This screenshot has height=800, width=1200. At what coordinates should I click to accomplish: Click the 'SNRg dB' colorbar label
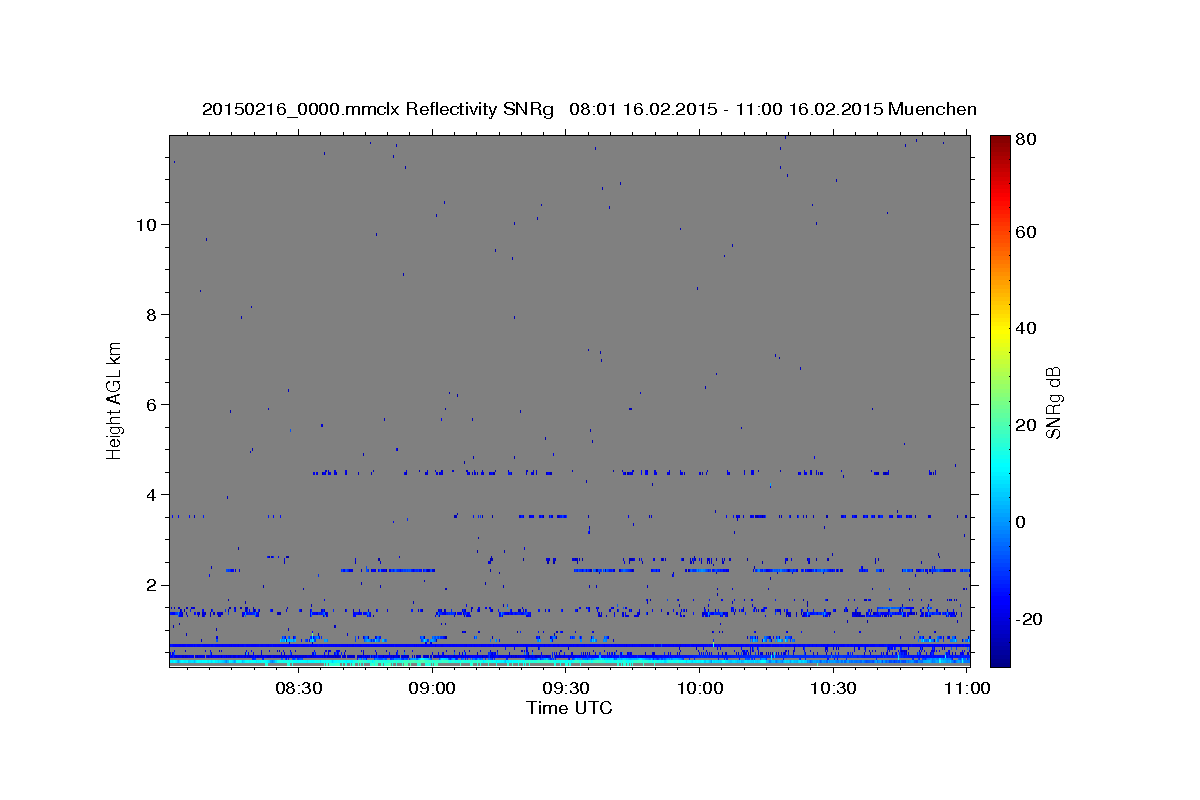click(x=1053, y=402)
